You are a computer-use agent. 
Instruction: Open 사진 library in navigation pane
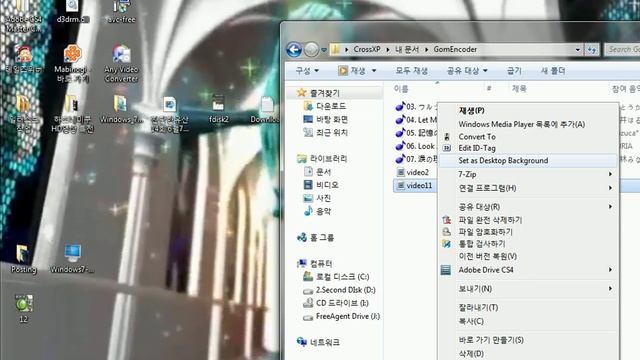click(318, 198)
